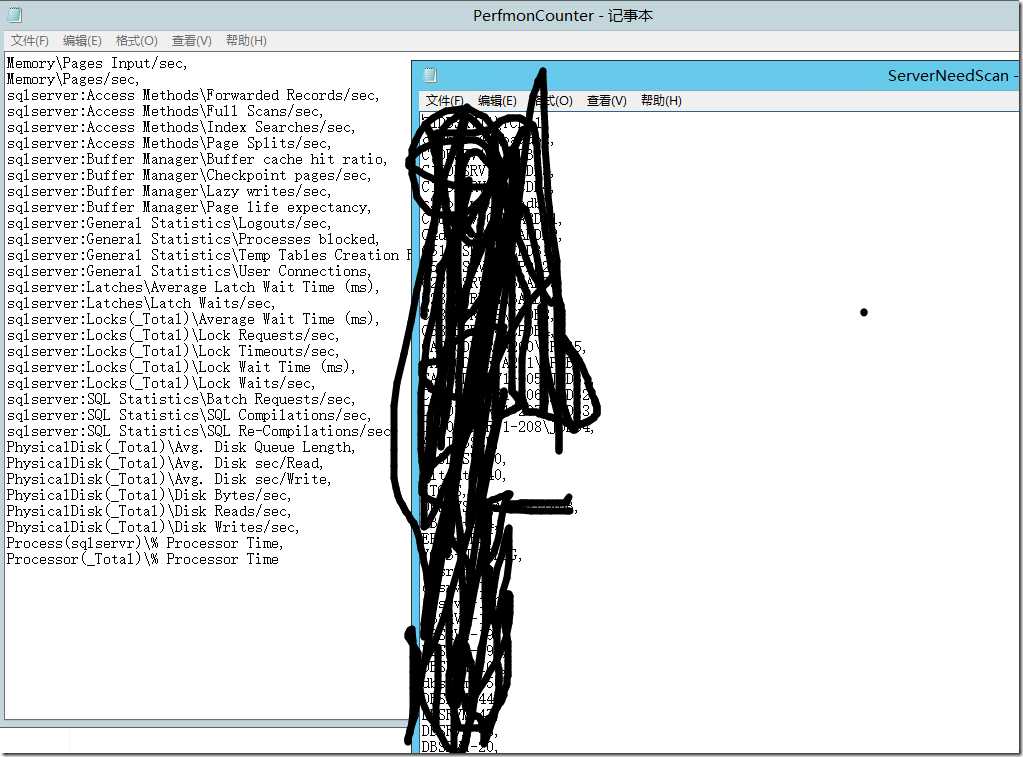Click 'Access Methods\Full Scans/sec,' line
Screen dimensions: 1023x757
165,112
